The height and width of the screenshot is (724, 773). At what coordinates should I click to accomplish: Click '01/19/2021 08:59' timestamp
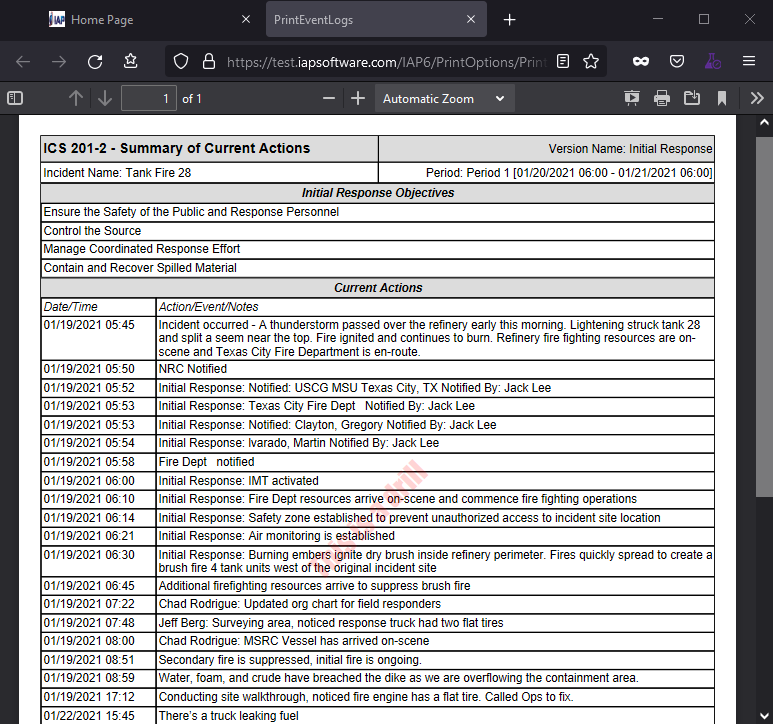[x=89, y=678]
